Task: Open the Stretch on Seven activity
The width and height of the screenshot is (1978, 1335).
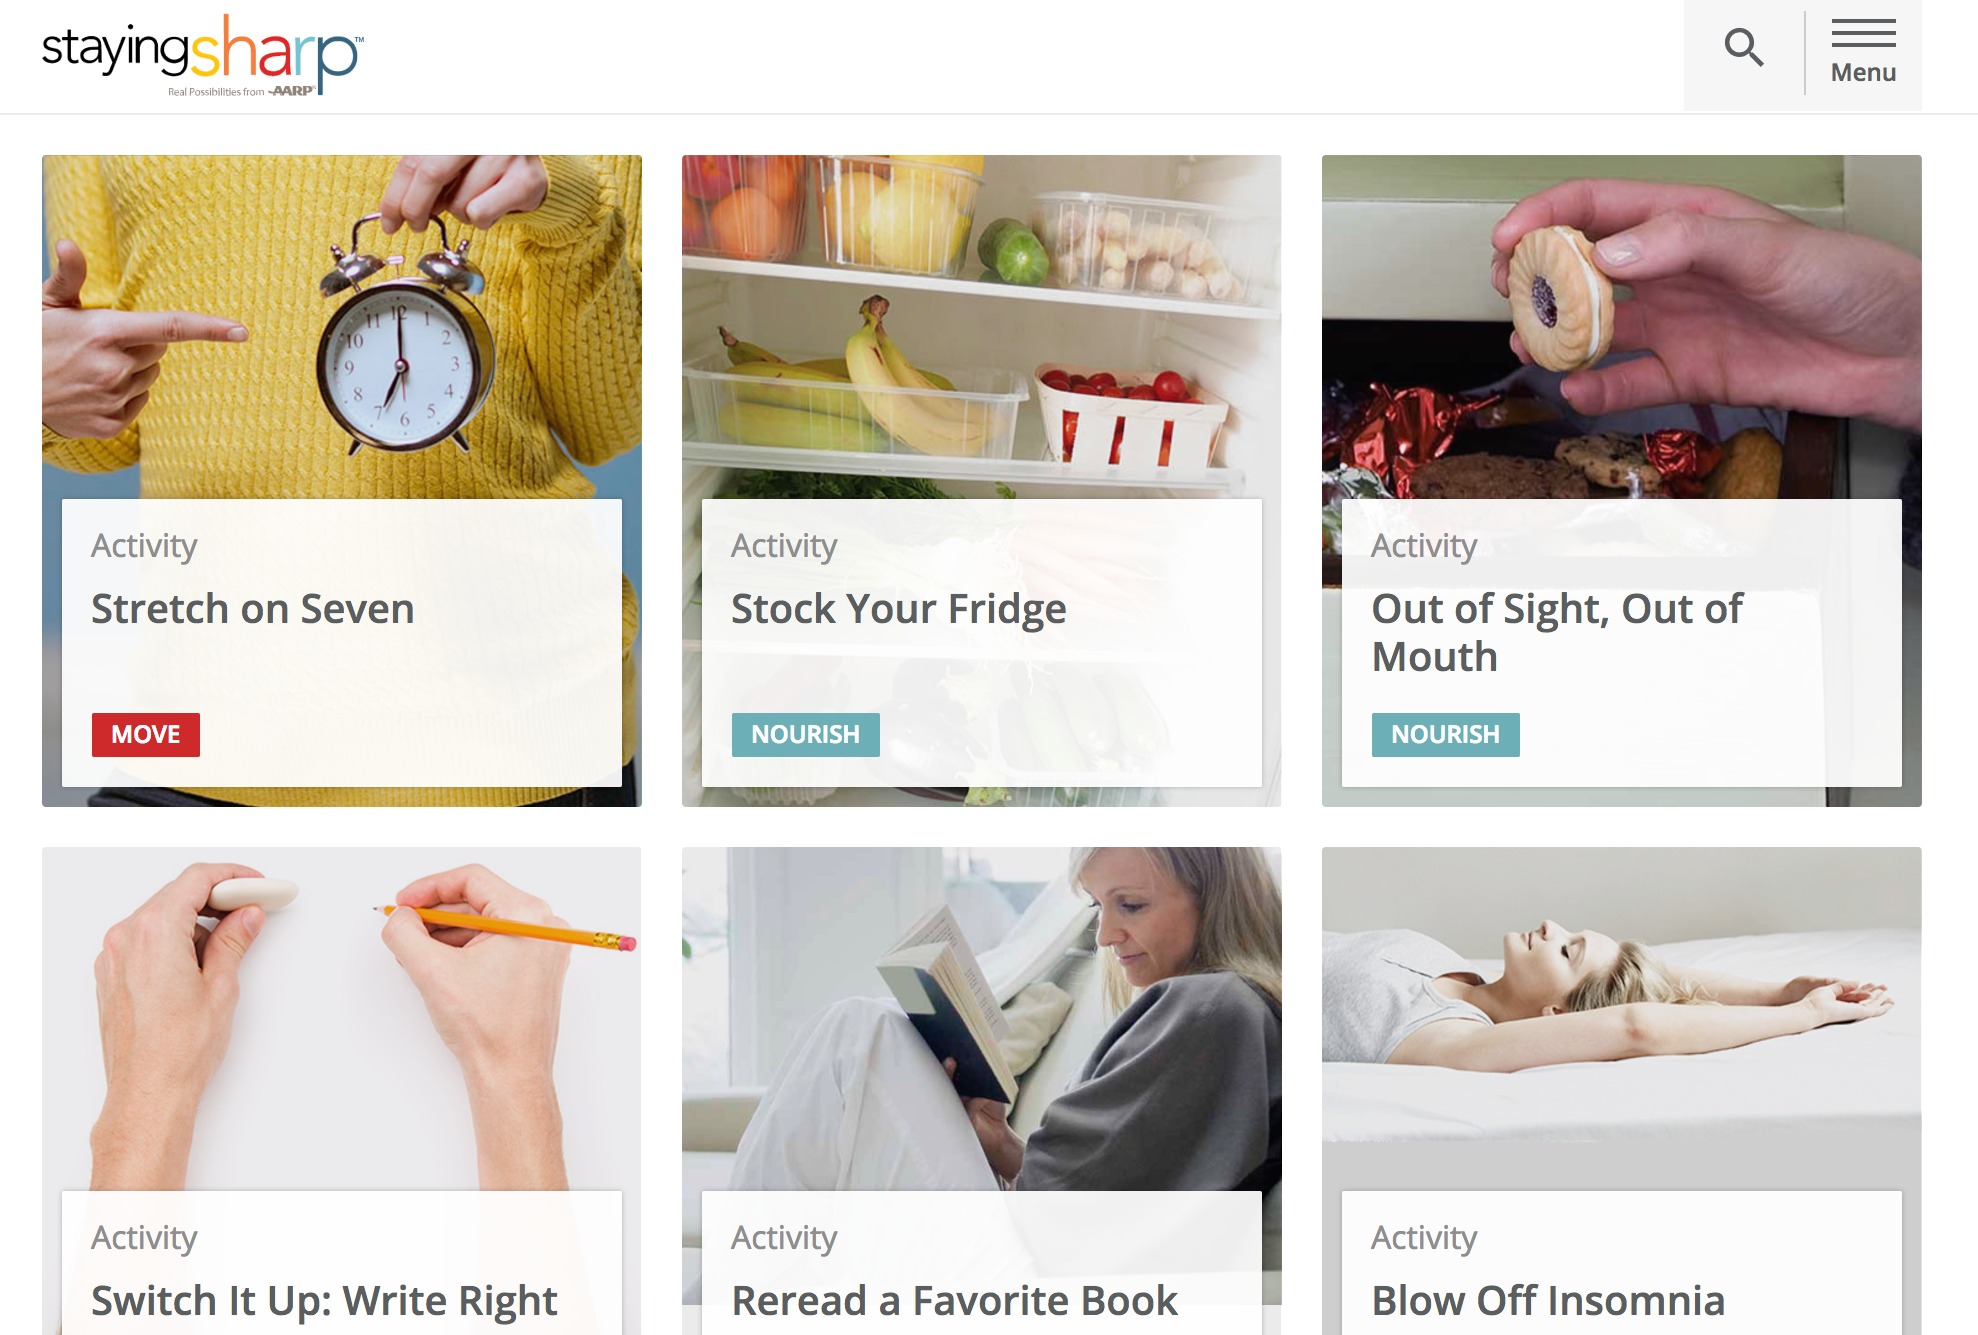Action: pos(252,609)
